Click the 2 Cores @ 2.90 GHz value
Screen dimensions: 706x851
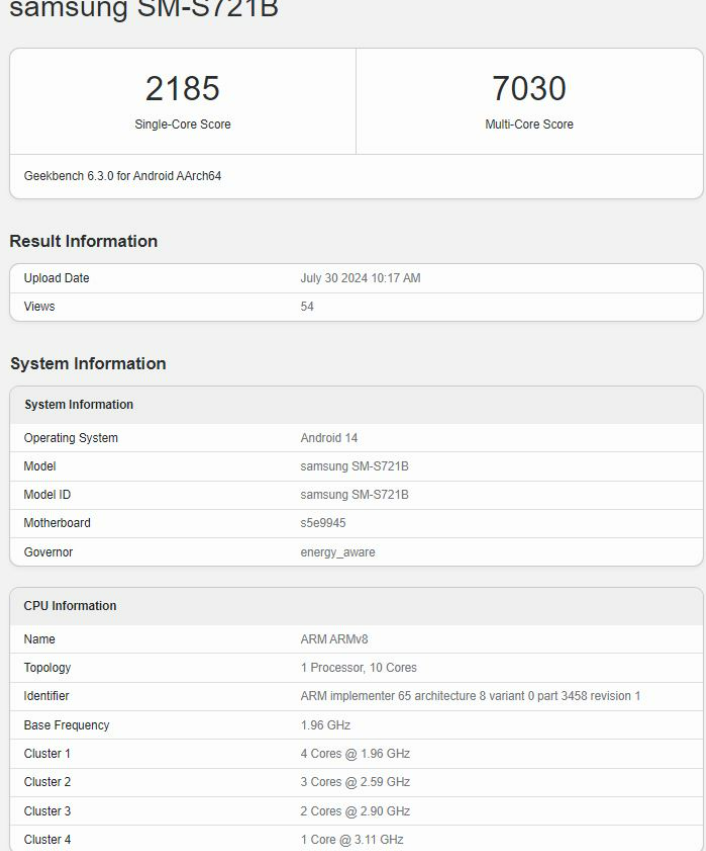click(x=355, y=811)
